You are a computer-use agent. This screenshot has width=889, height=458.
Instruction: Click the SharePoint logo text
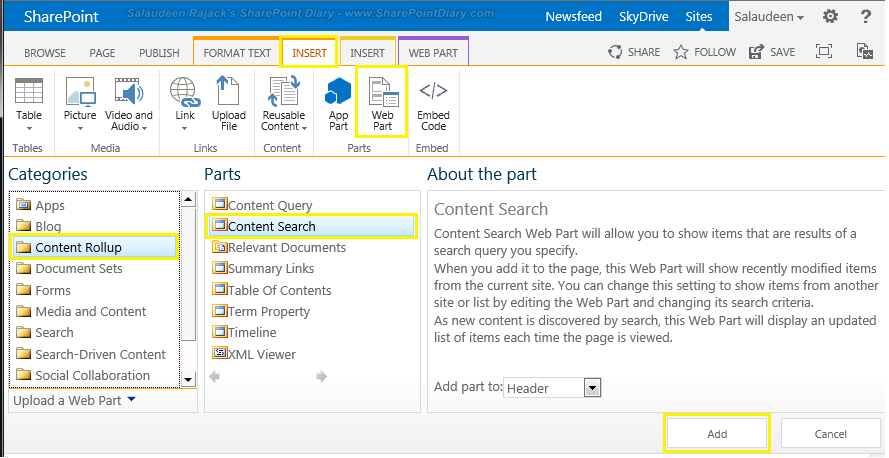coord(61,16)
